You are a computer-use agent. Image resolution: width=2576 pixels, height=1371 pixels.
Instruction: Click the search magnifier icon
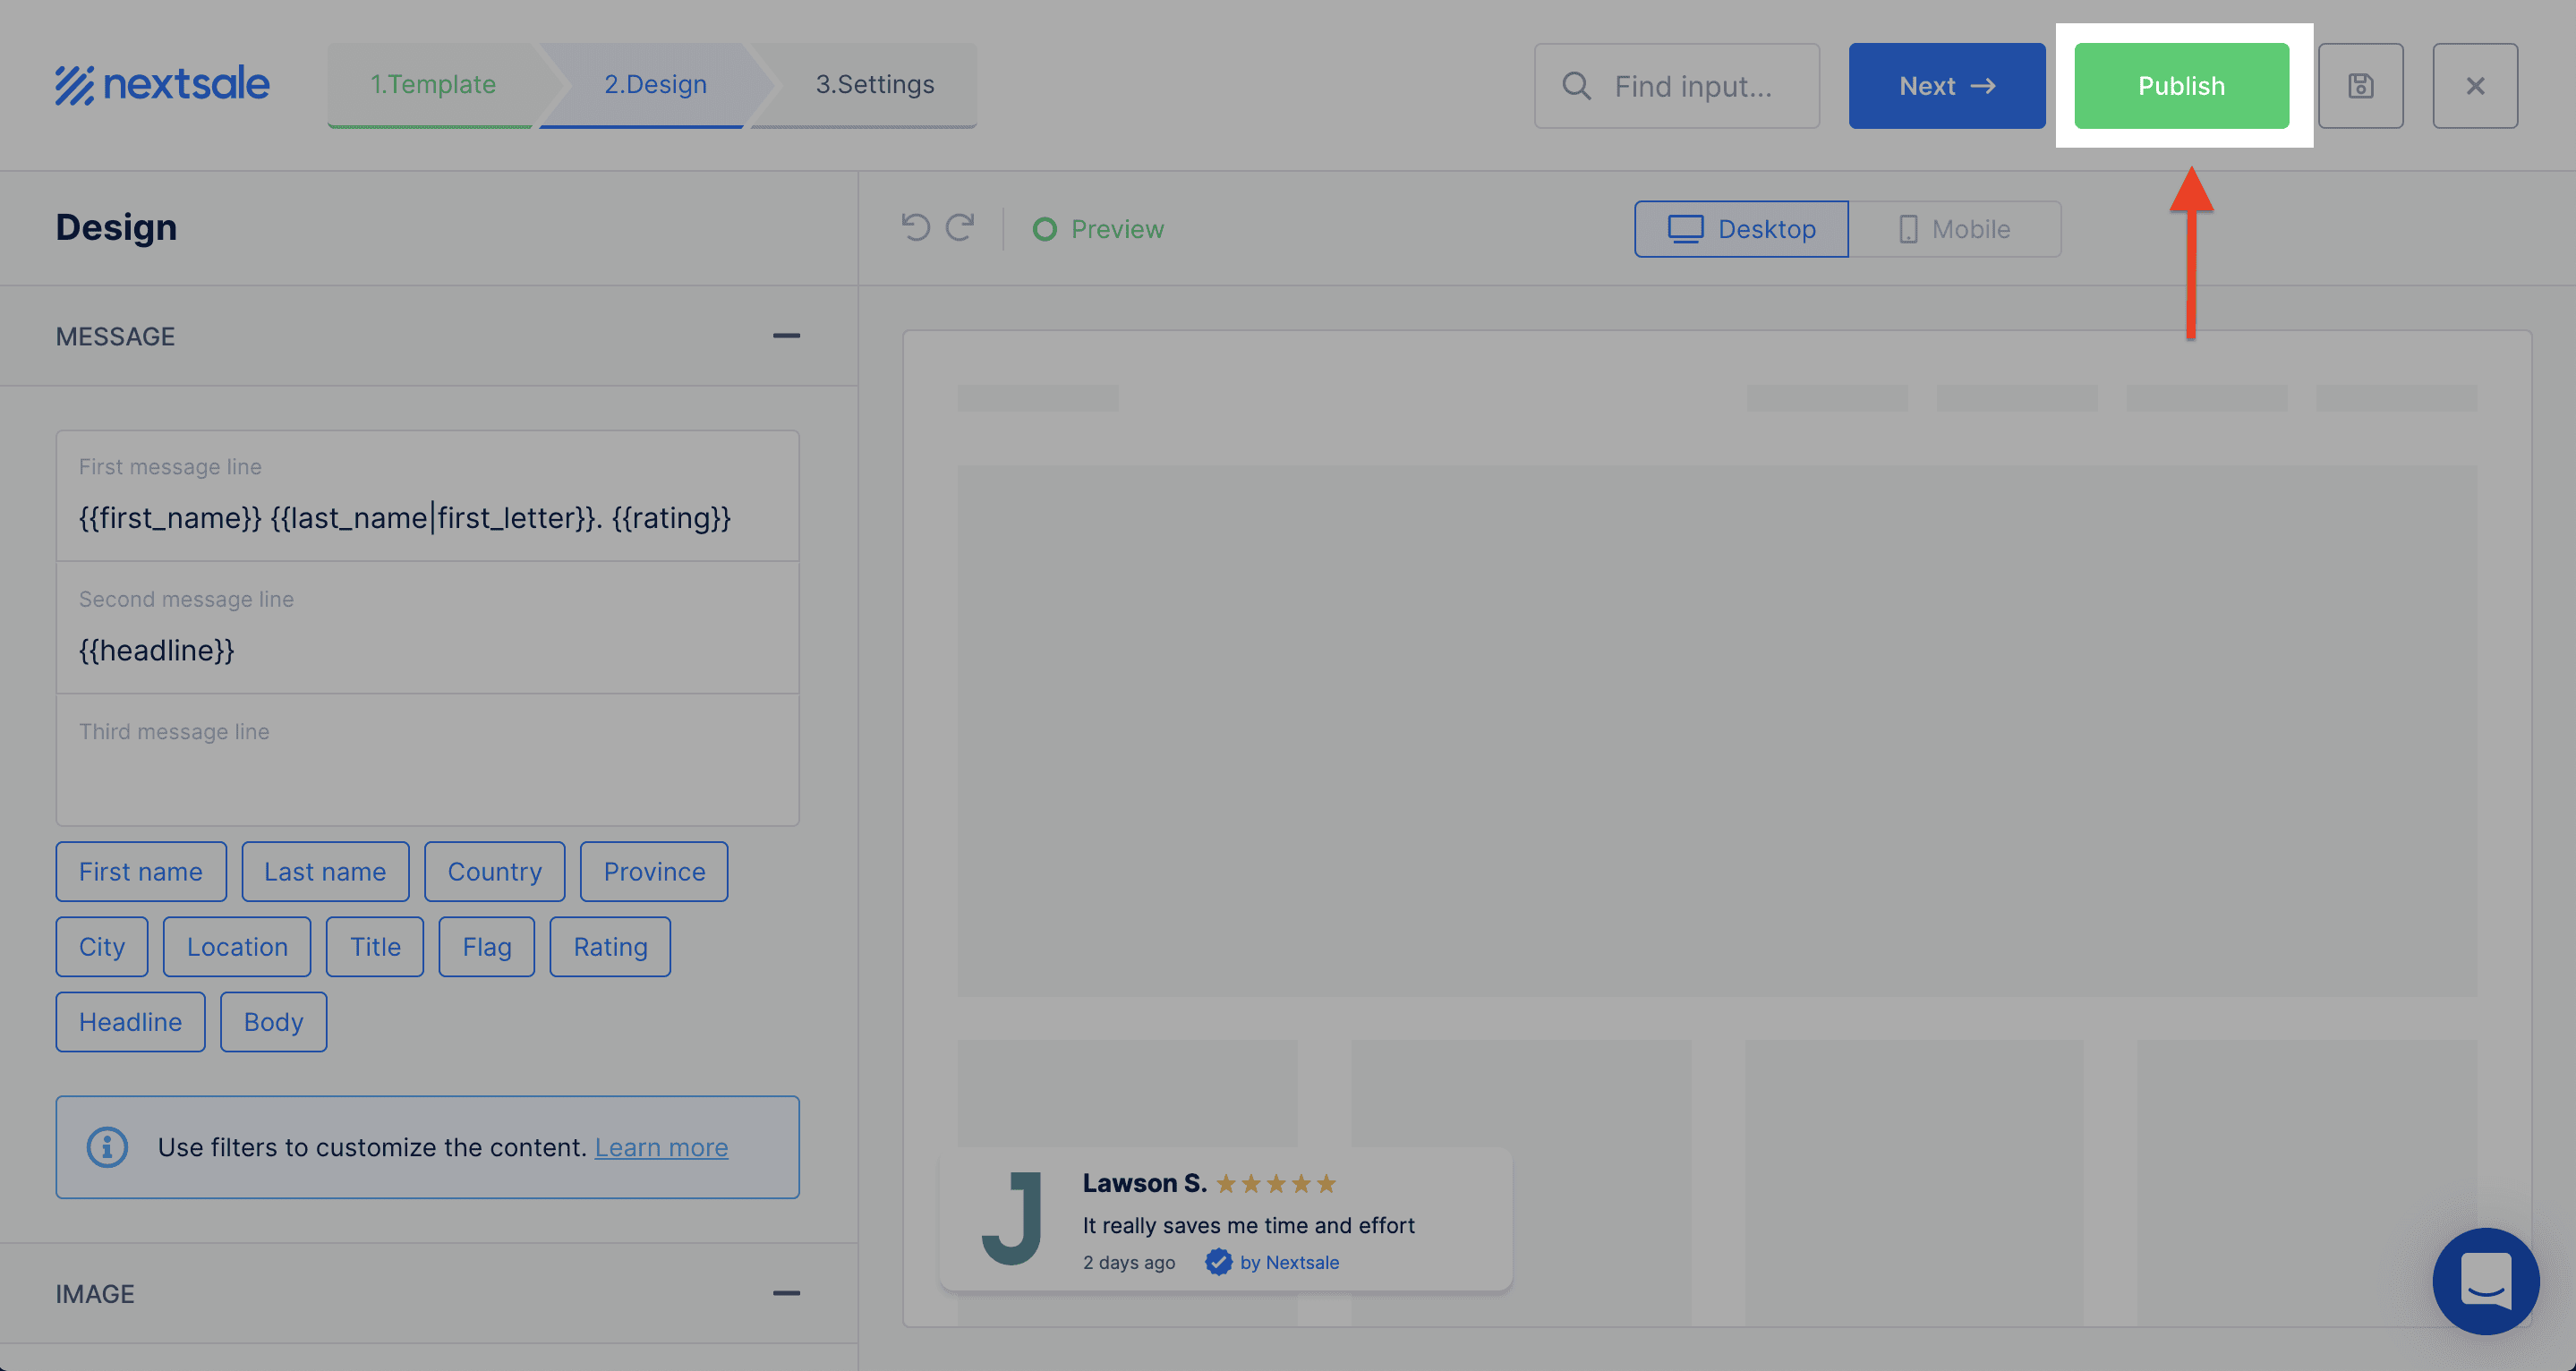(1577, 86)
